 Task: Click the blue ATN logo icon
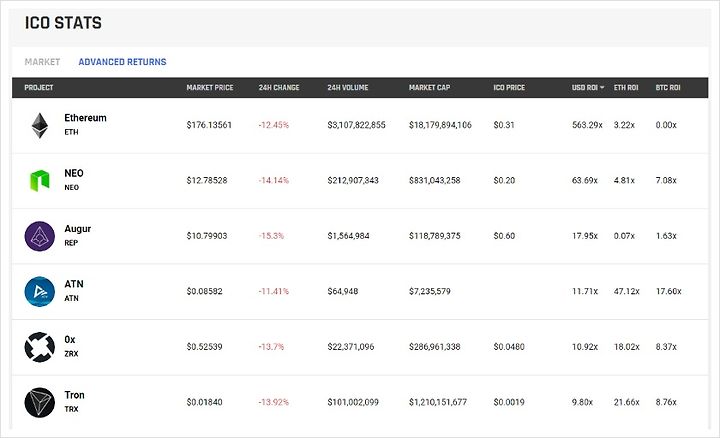tap(39, 292)
